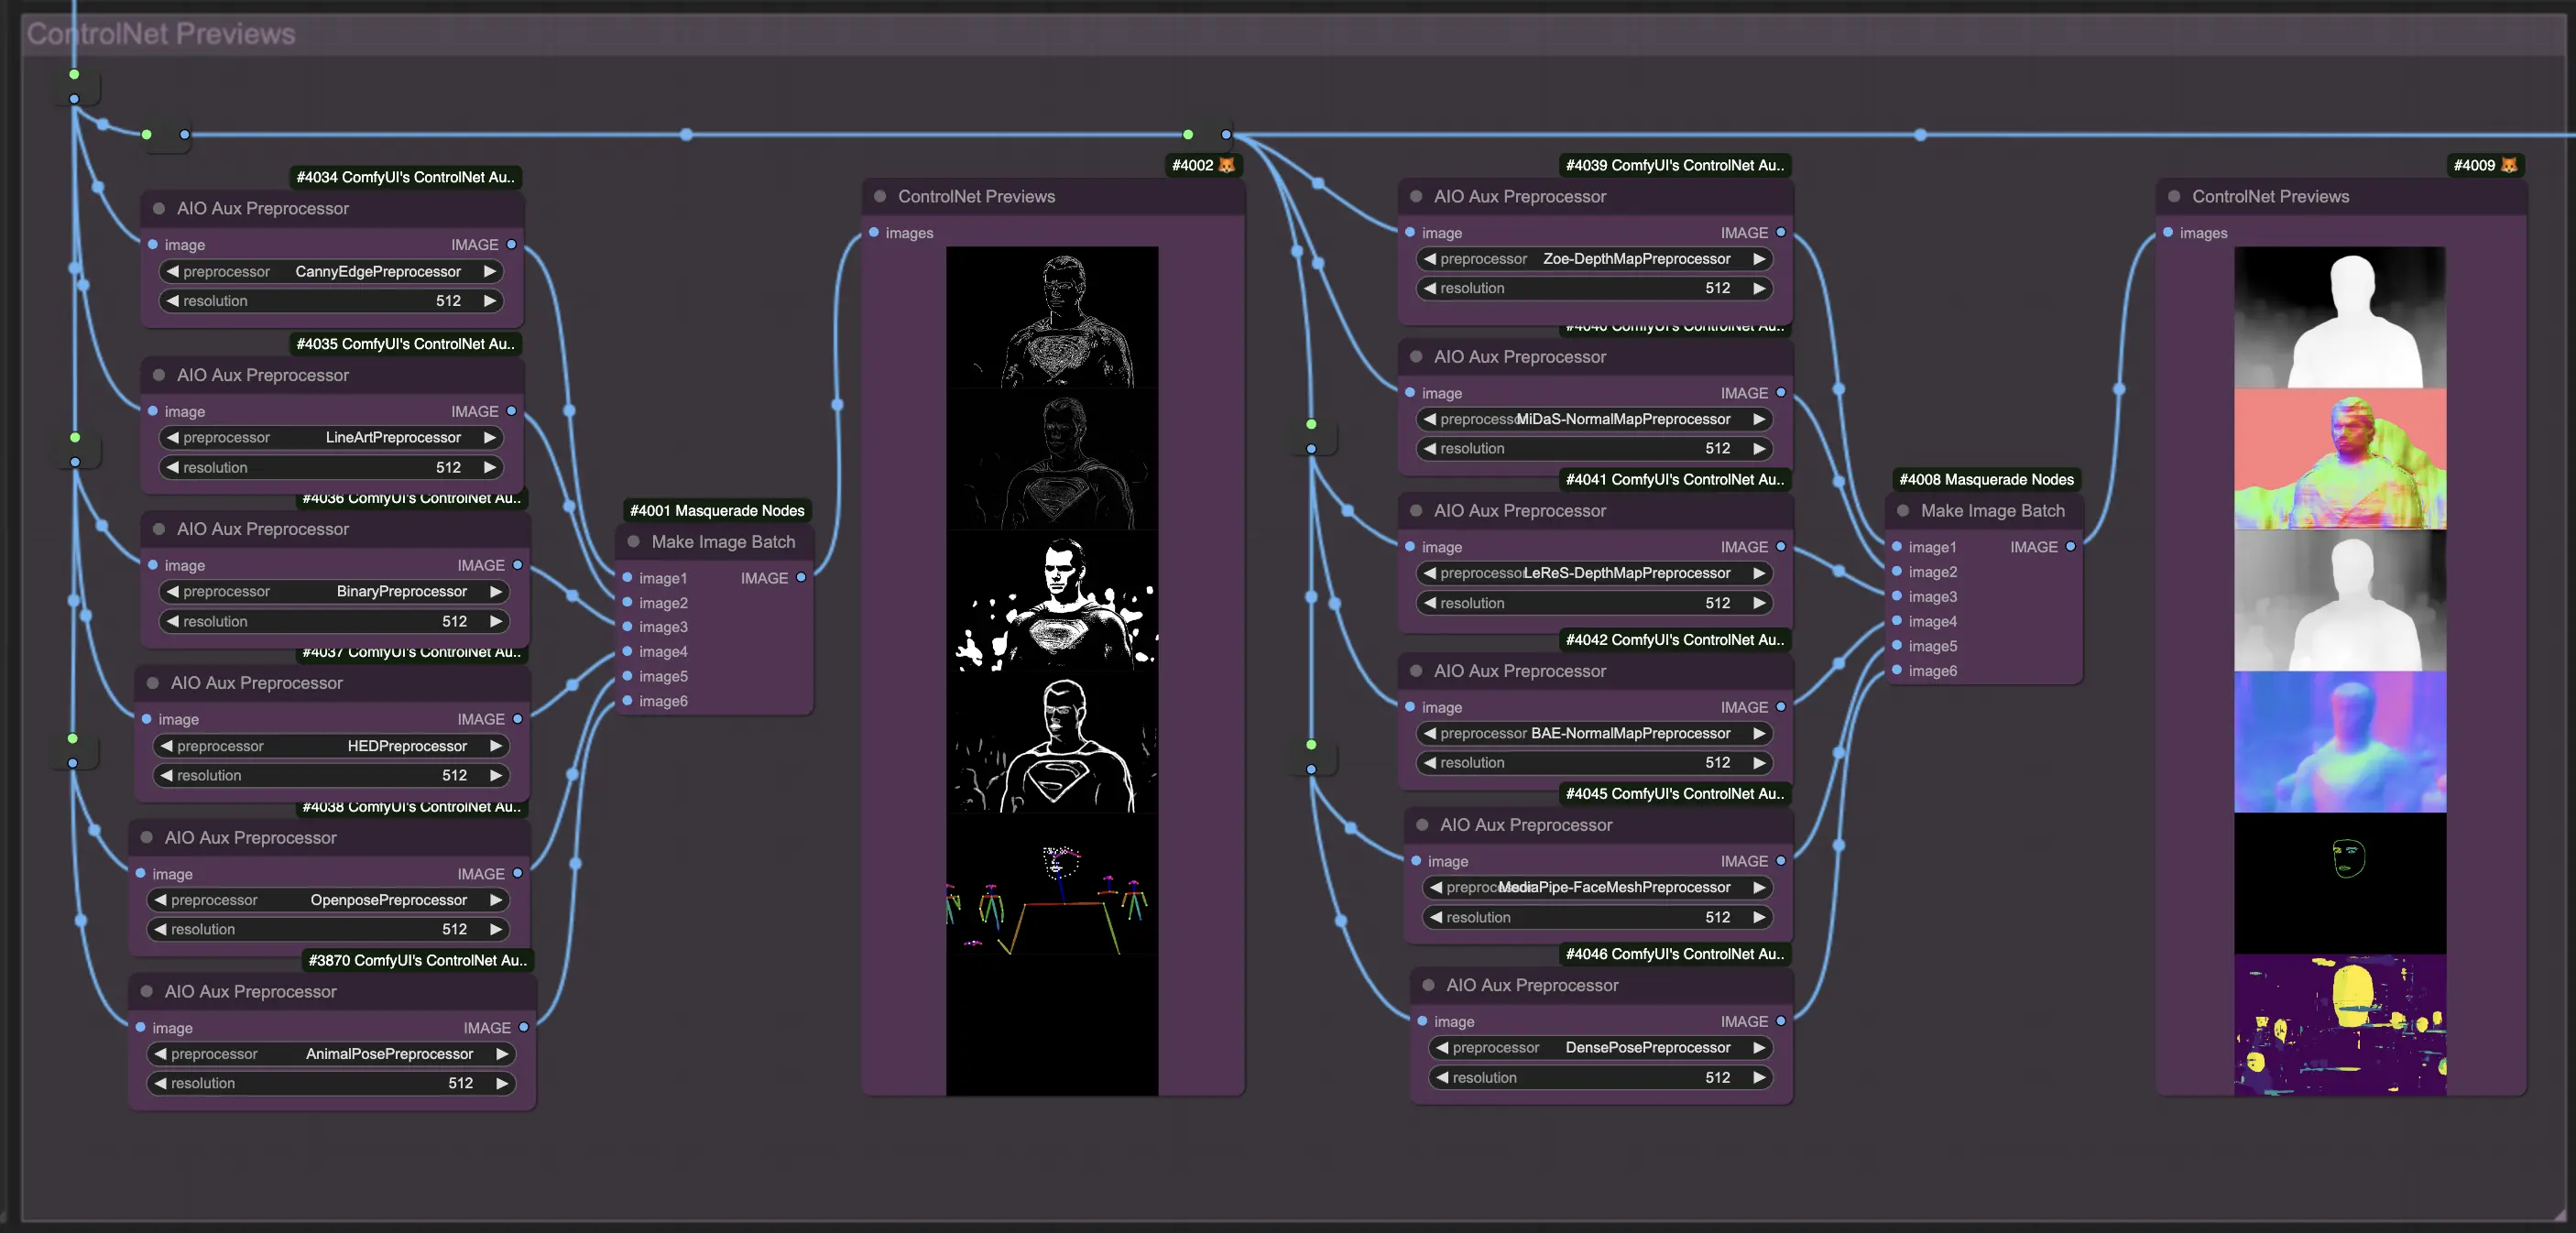
Task: Increase resolution in the CannyEdge node
Action: (490, 301)
